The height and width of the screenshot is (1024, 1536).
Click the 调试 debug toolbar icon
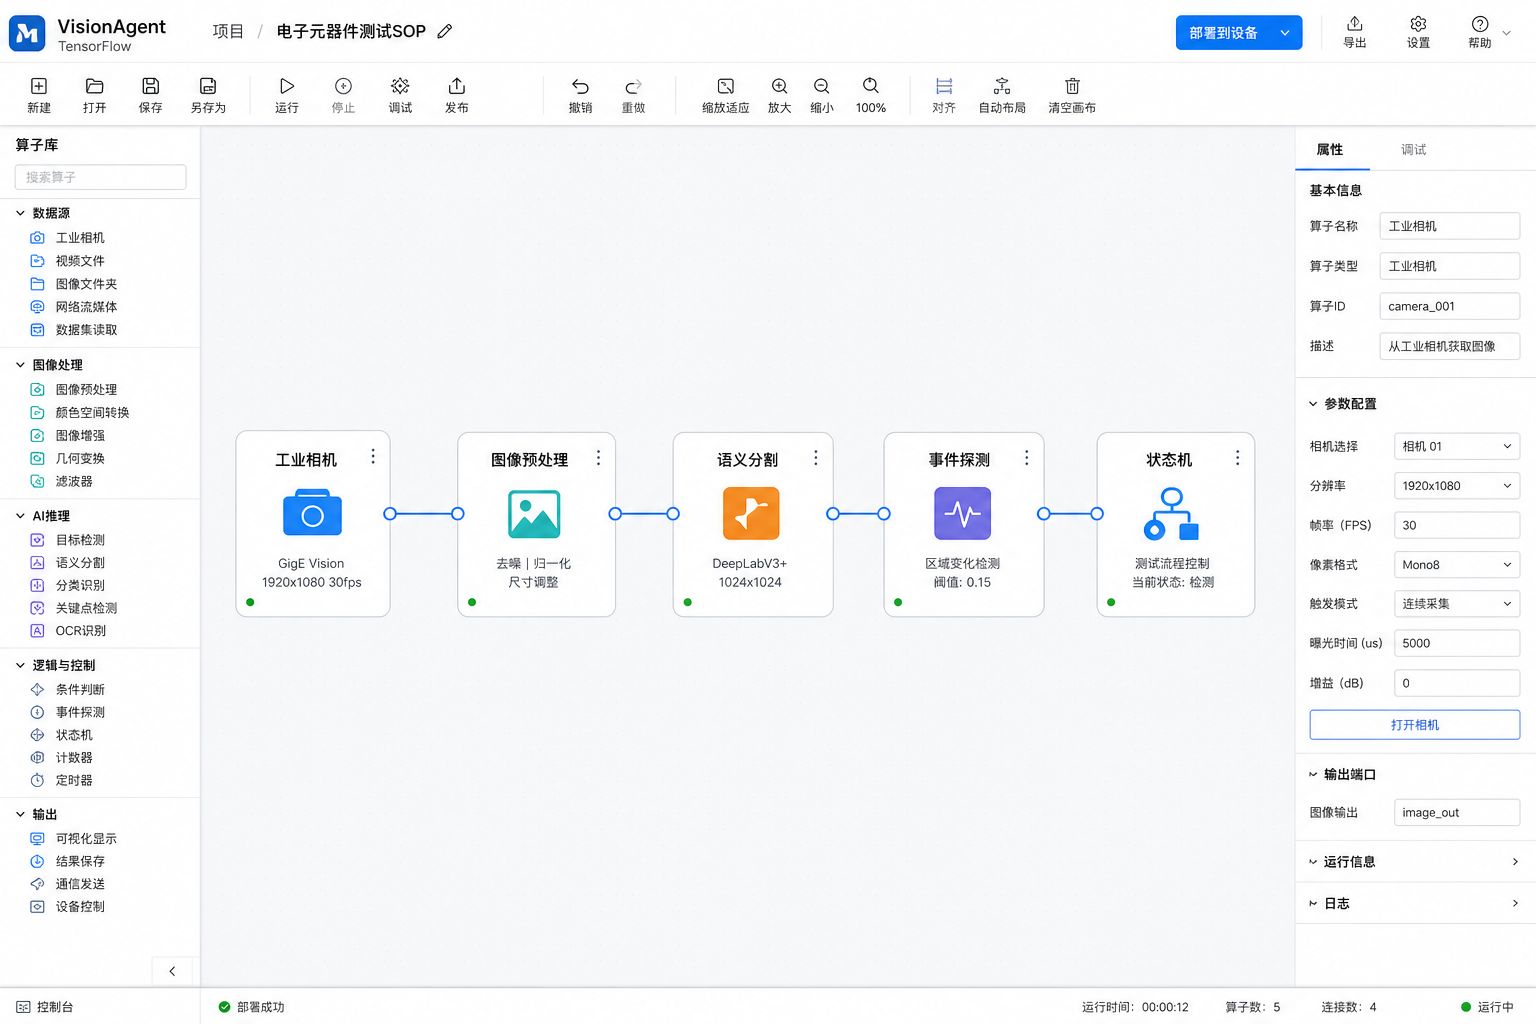pos(400,86)
